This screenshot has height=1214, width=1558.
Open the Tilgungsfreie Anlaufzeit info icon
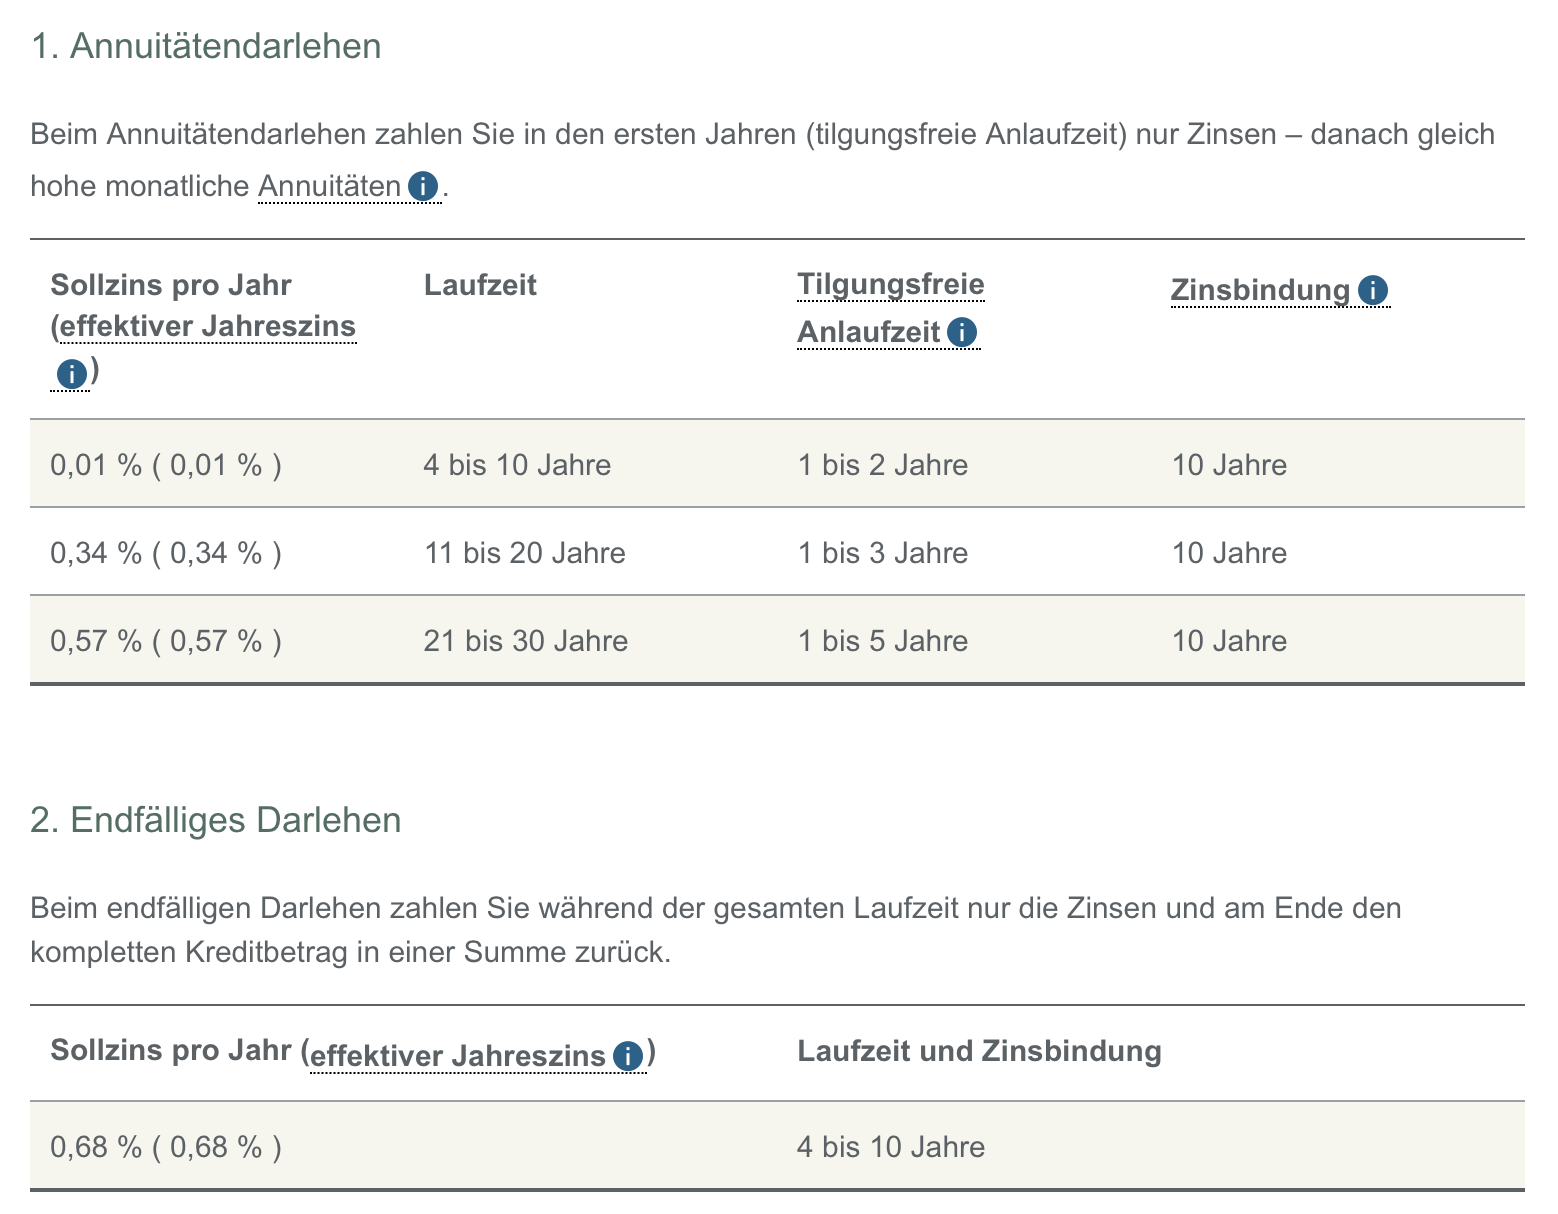961,331
